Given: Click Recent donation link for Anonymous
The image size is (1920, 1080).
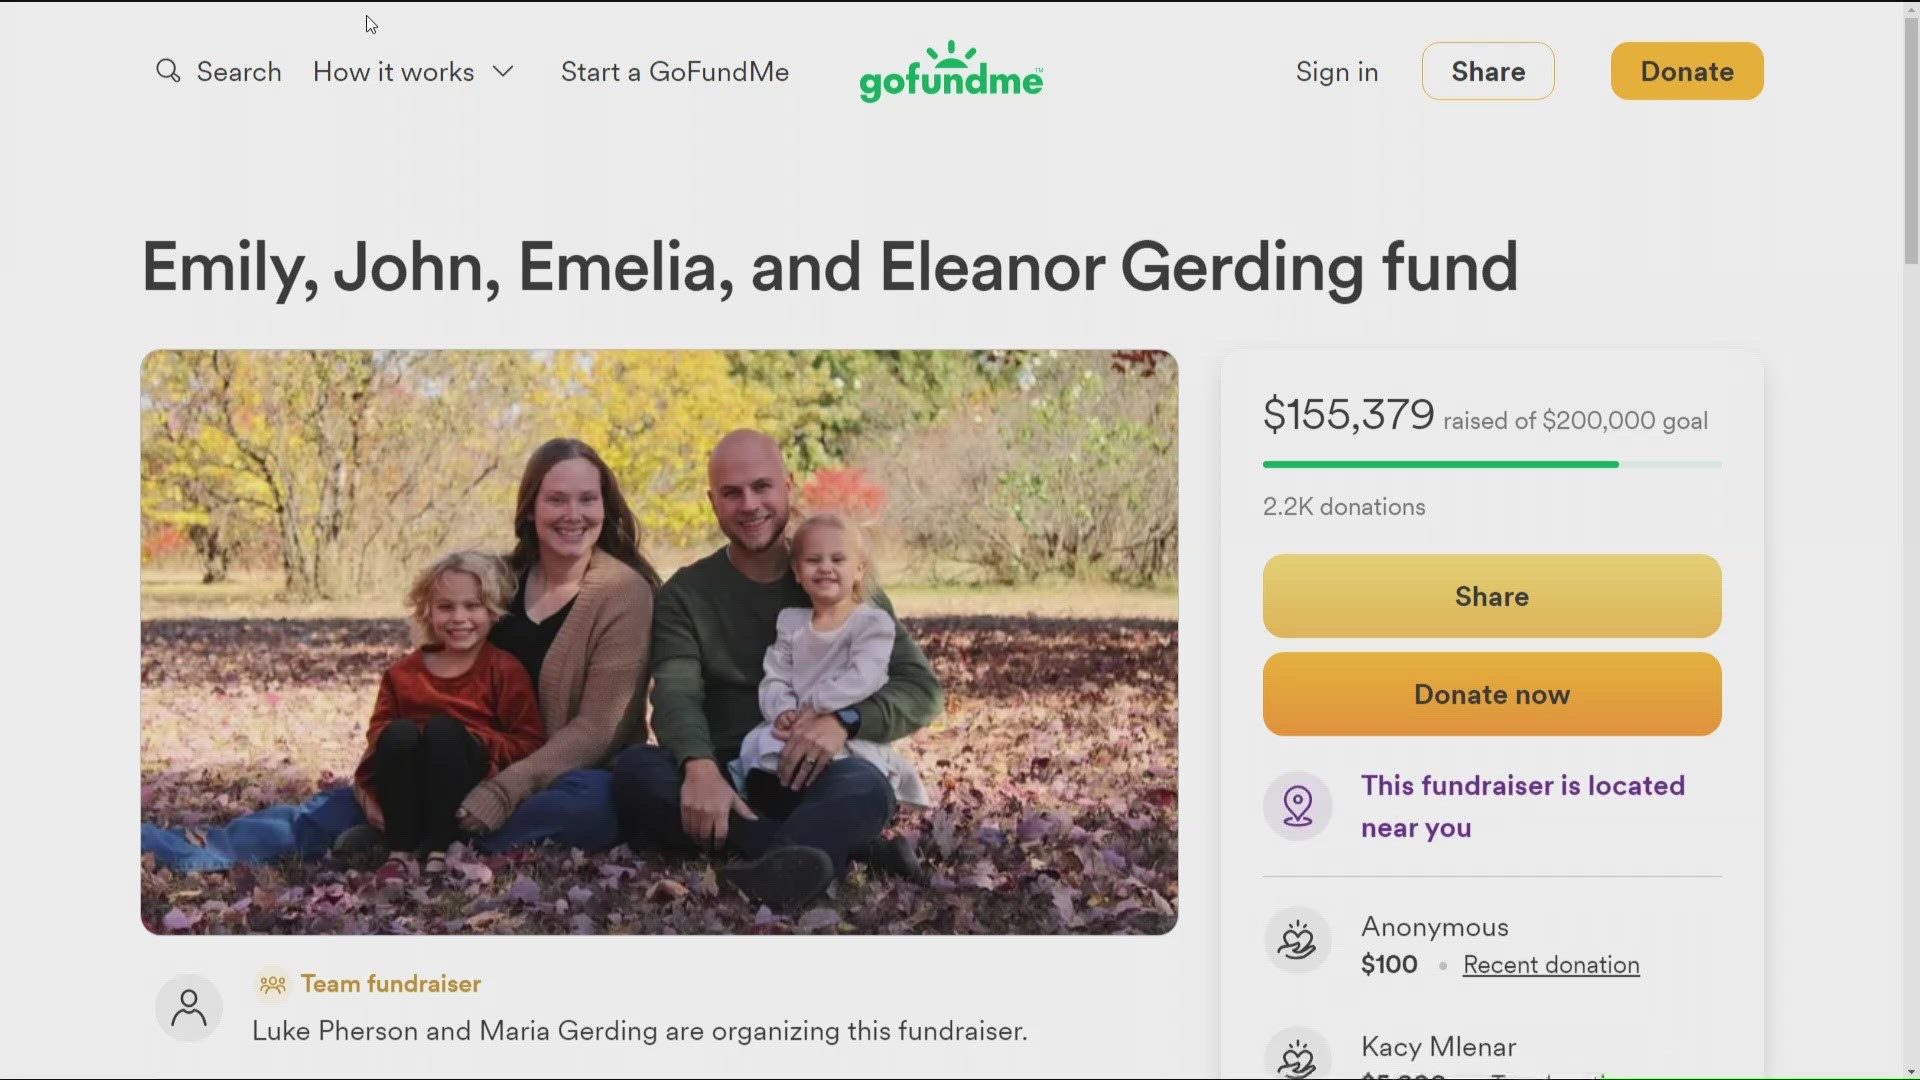Looking at the screenshot, I should tap(1551, 964).
